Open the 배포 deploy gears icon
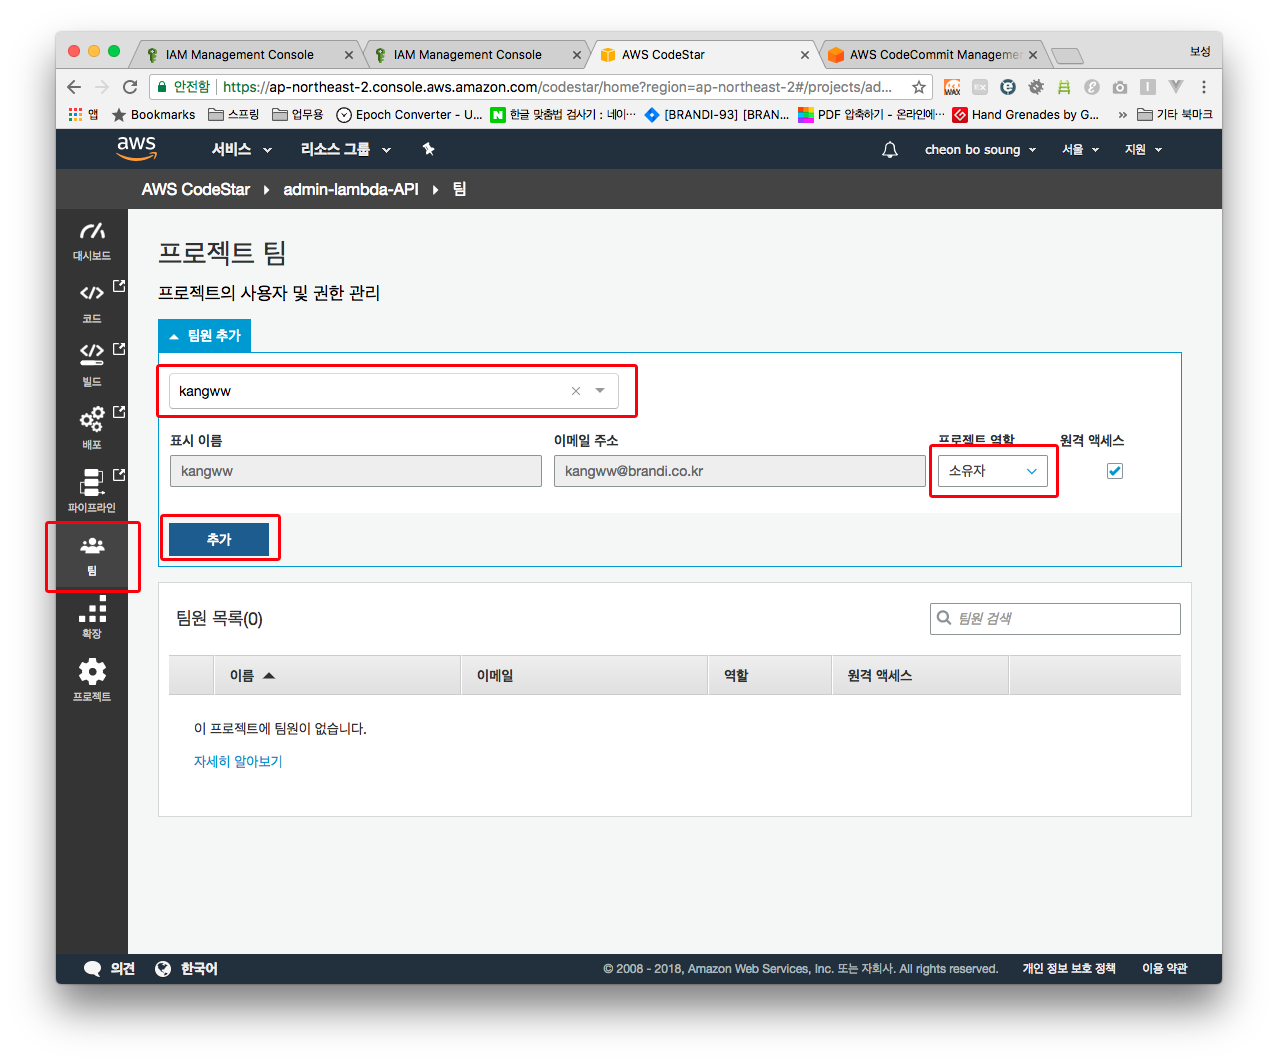The height and width of the screenshot is (1064, 1278). [x=92, y=425]
